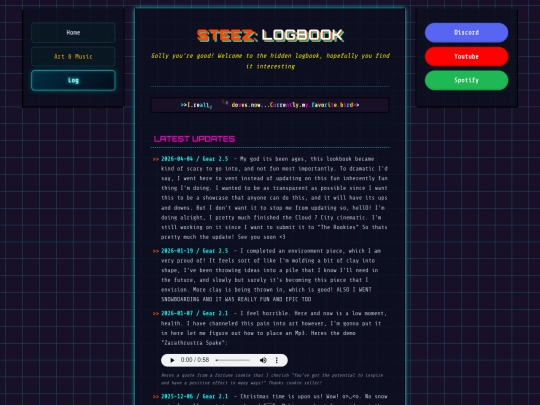Click the STEEZ: LOGBOOK title

tap(270, 35)
